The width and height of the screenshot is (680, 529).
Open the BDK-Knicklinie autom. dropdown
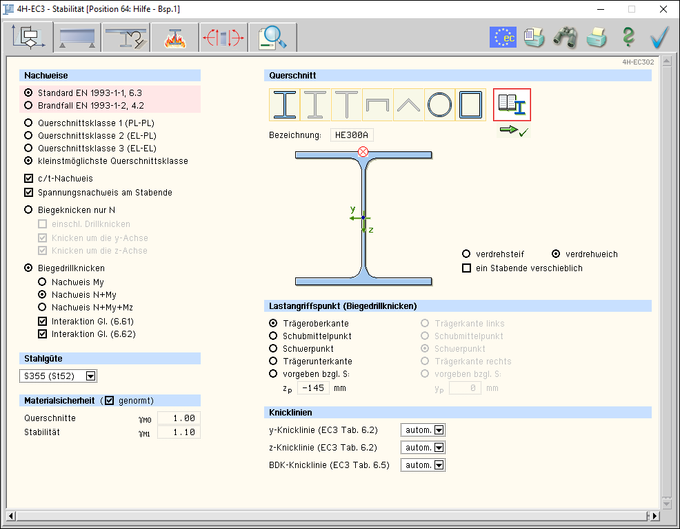(438, 465)
